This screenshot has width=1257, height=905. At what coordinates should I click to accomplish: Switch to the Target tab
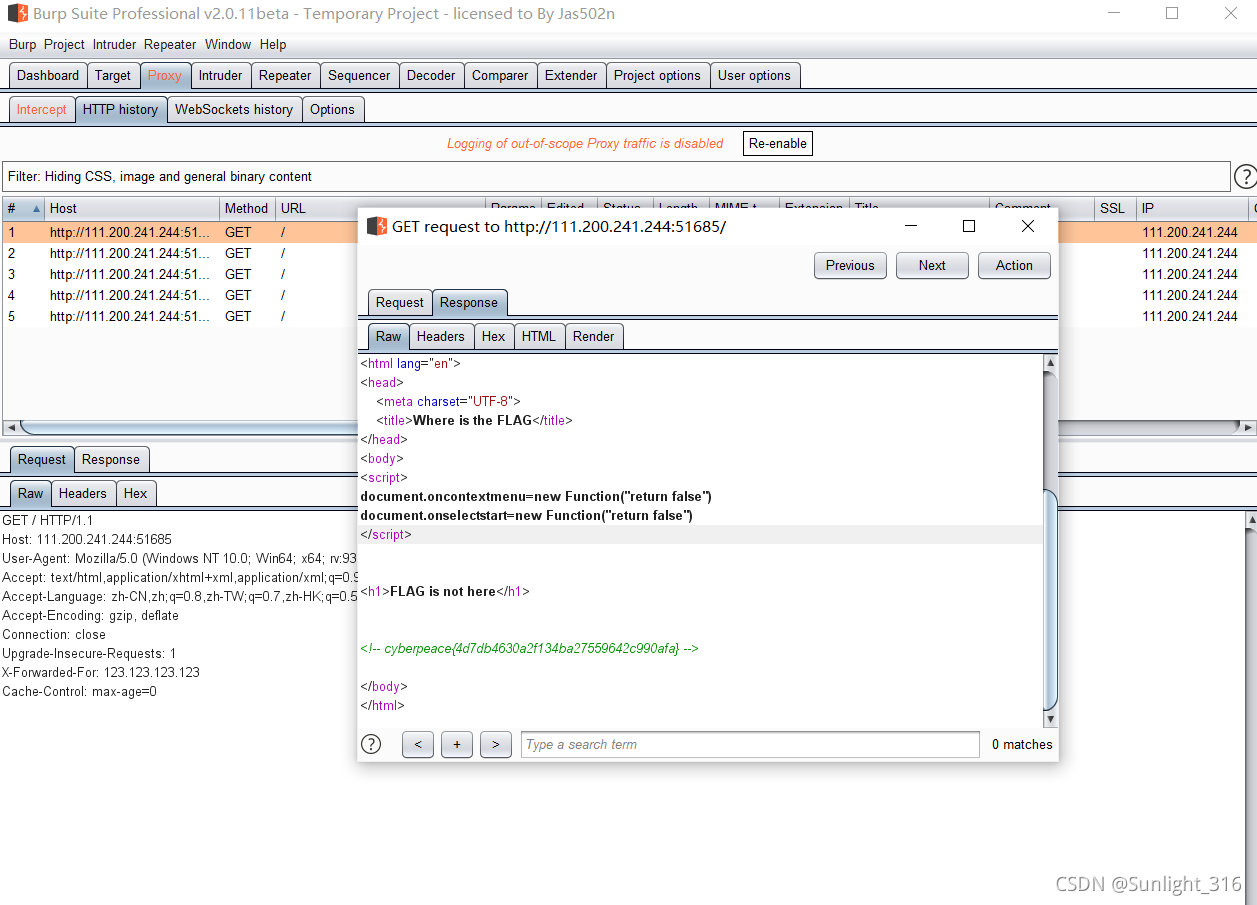[113, 76]
